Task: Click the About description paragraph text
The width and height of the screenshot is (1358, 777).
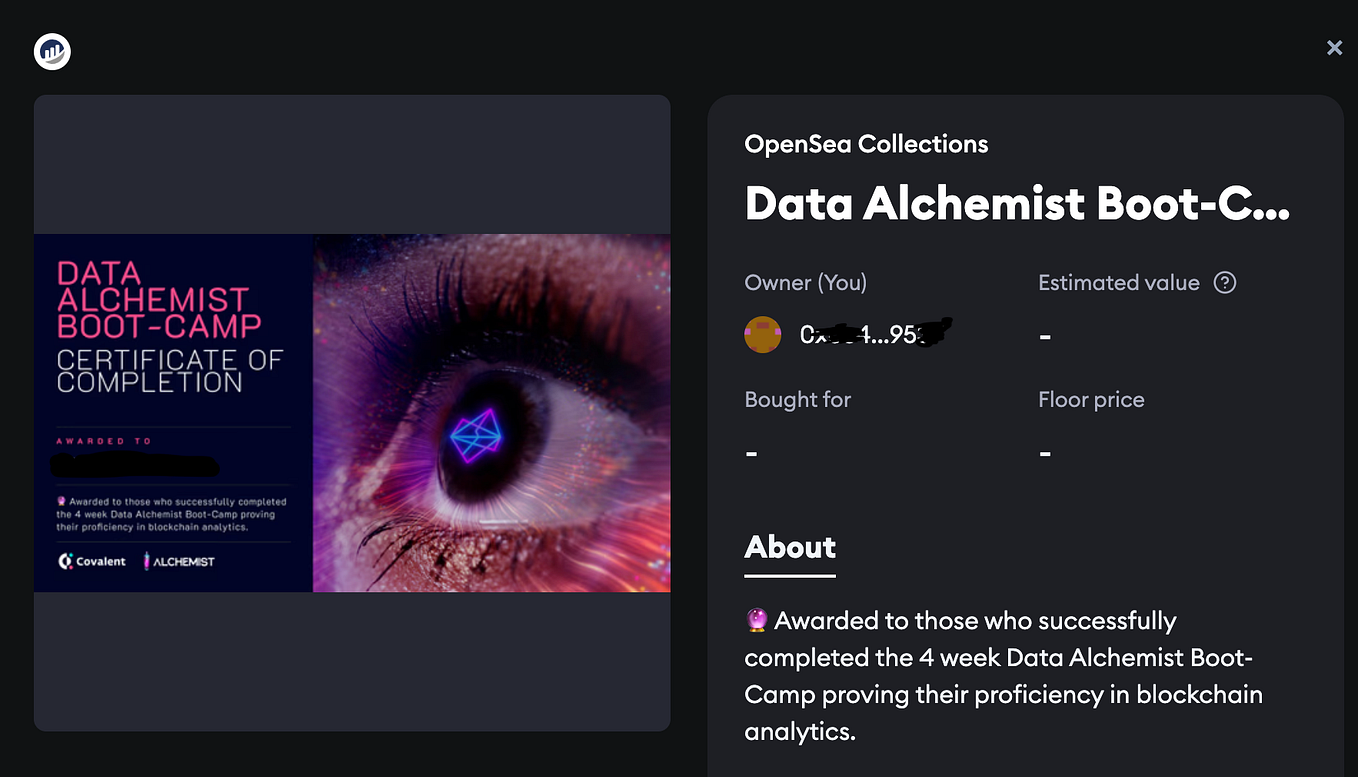Action: pos(1004,676)
